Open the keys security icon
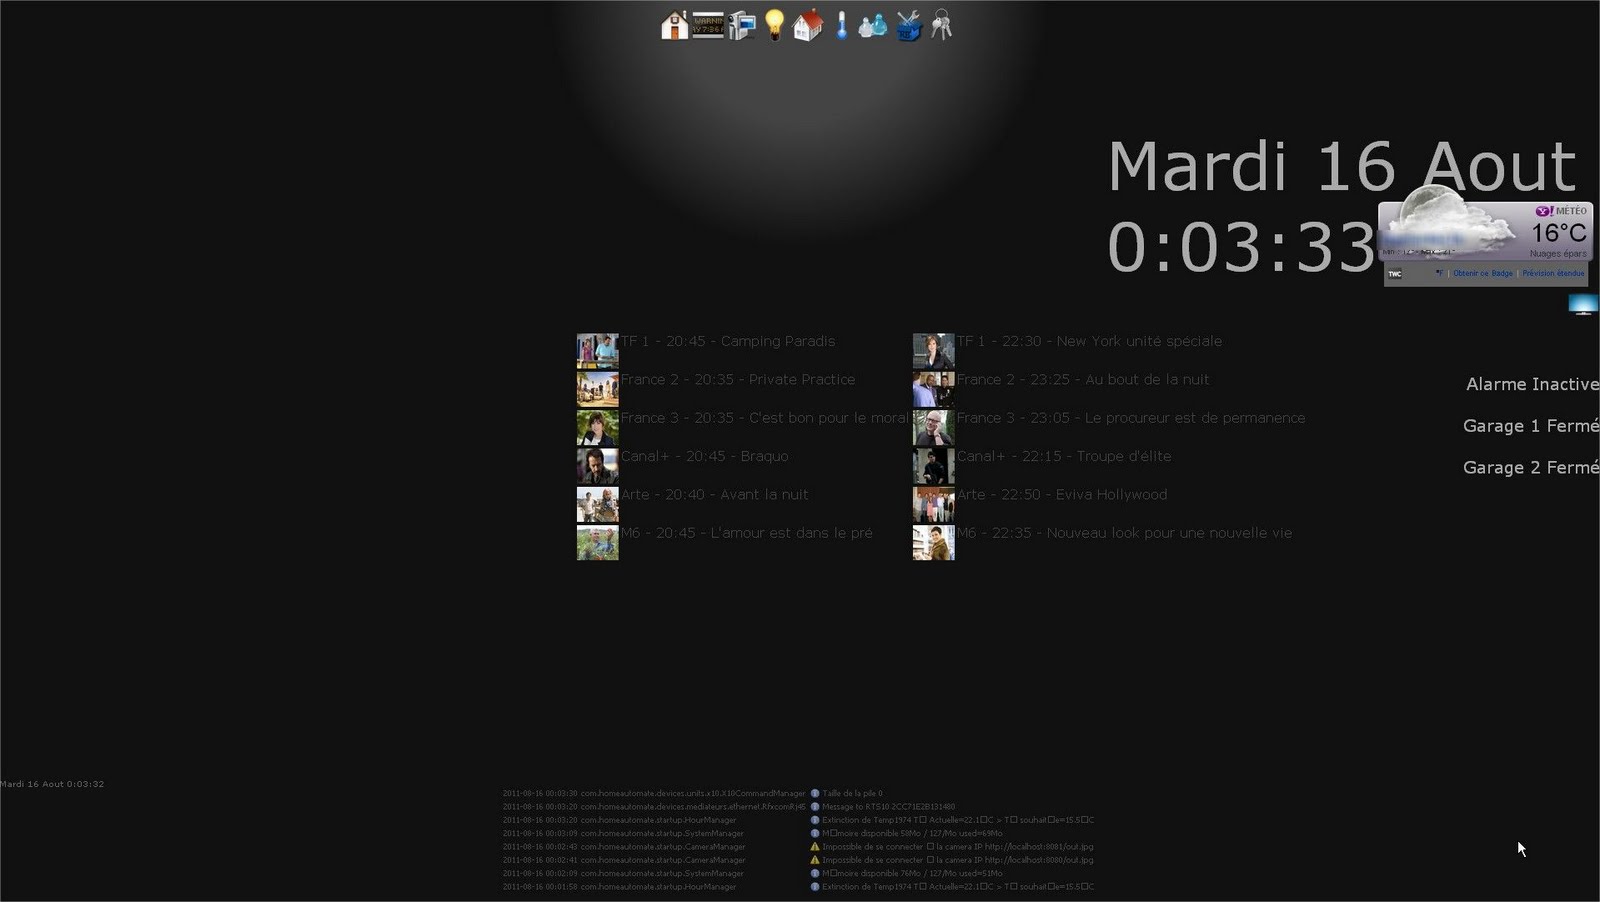The image size is (1600, 902). pos(941,25)
